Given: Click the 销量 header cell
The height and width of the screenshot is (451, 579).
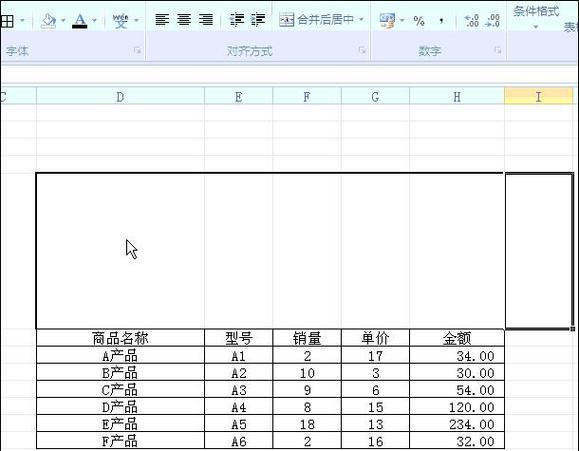Looking at the screenshot, I should click(307, 338).
